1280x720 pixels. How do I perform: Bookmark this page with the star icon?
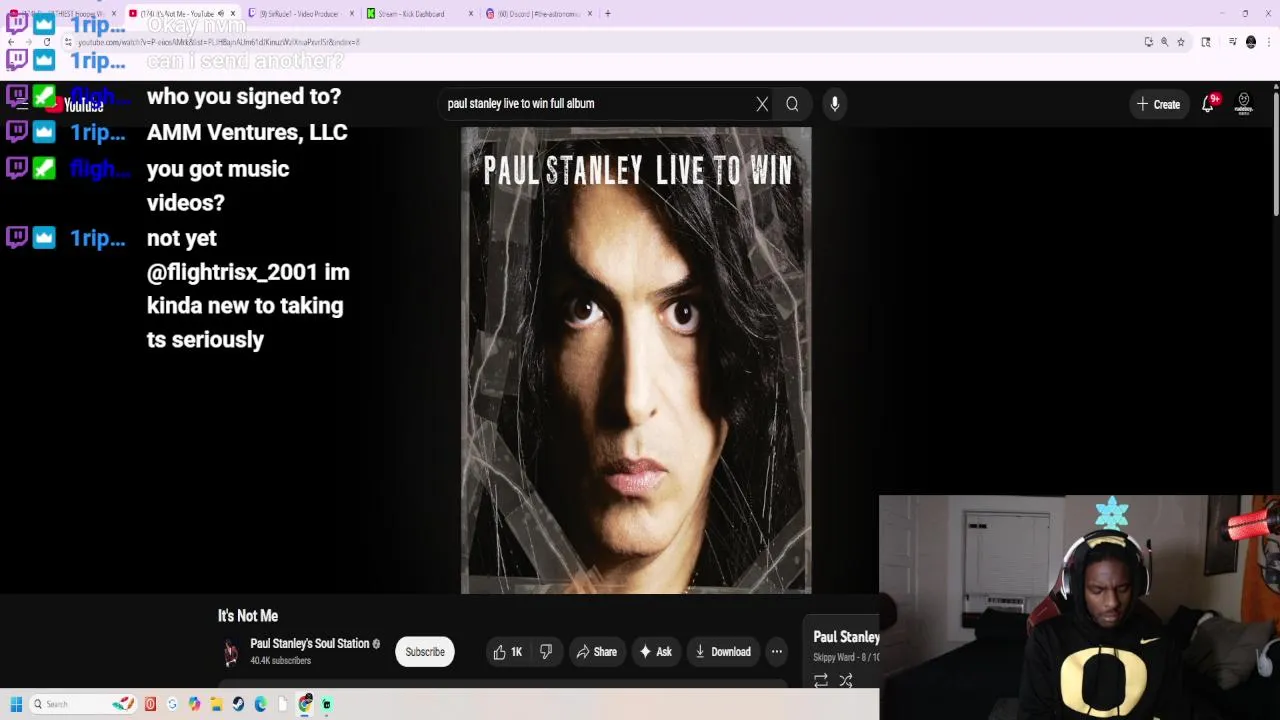tap(1181, 42)
